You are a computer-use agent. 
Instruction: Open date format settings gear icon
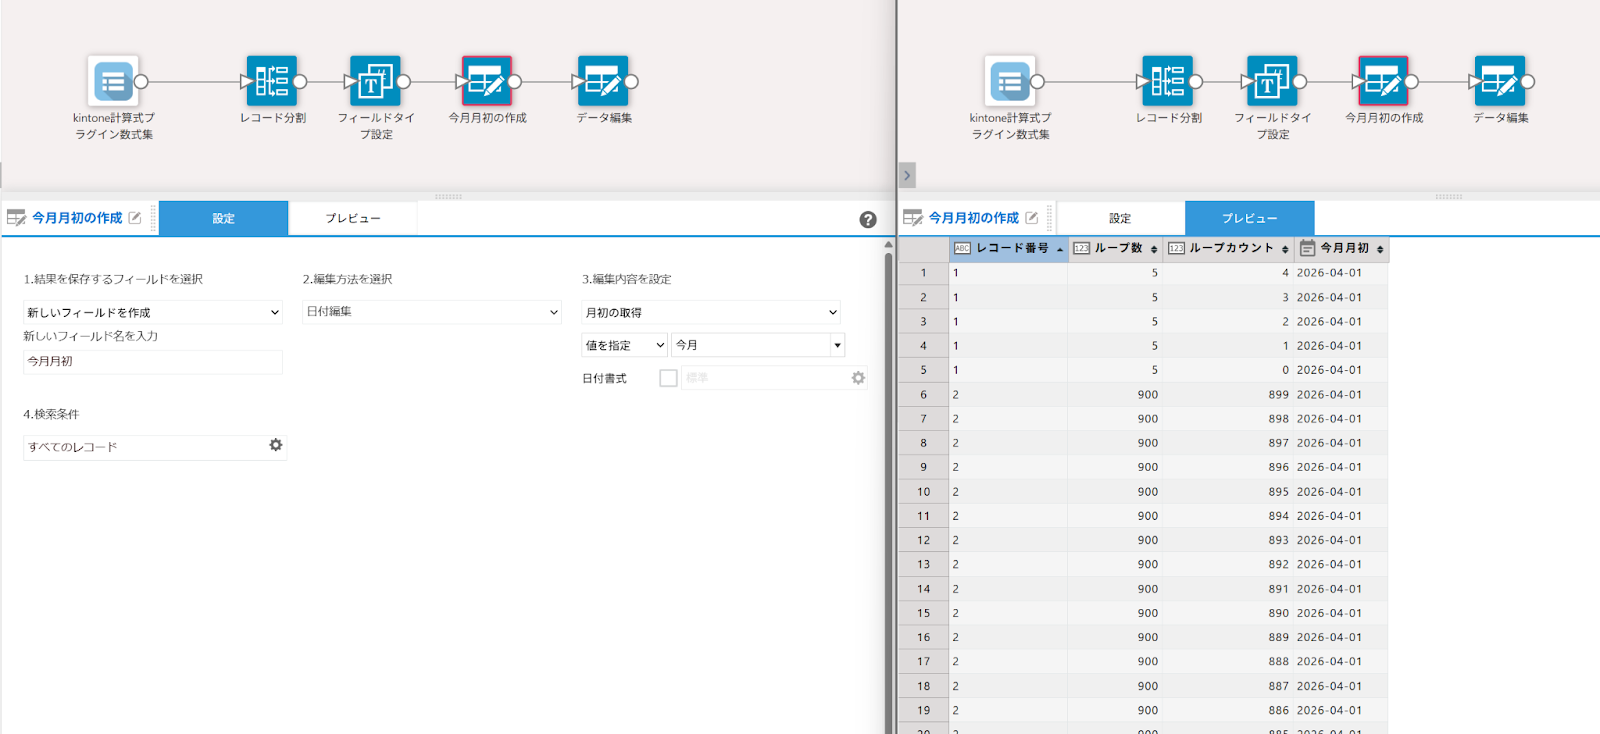[858, 378]
